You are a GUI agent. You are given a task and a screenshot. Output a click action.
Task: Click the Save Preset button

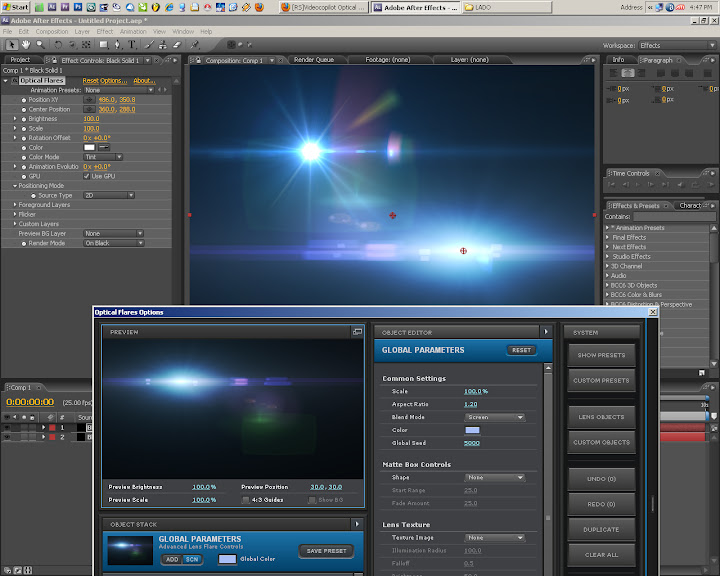click(324, 551)
